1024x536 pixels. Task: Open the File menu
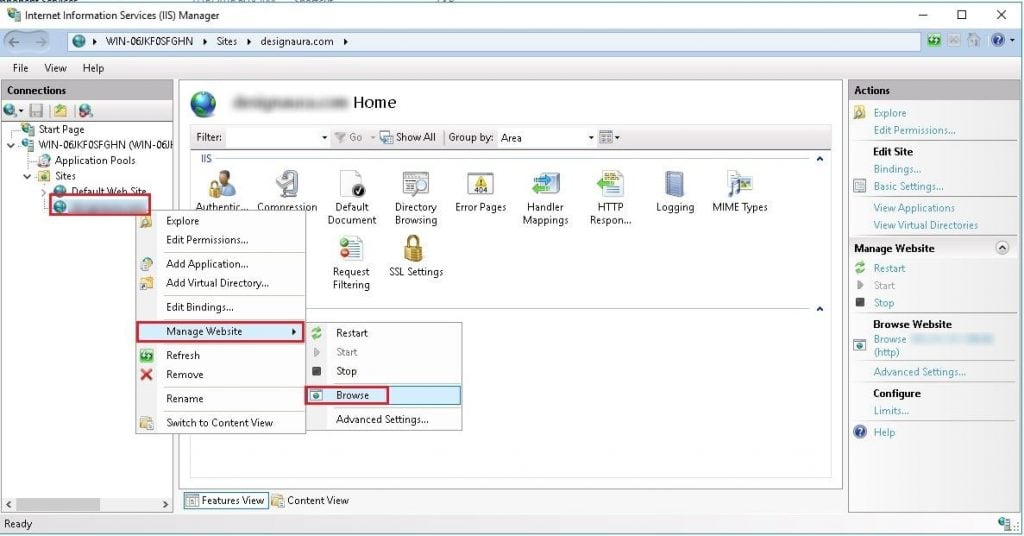20,68
